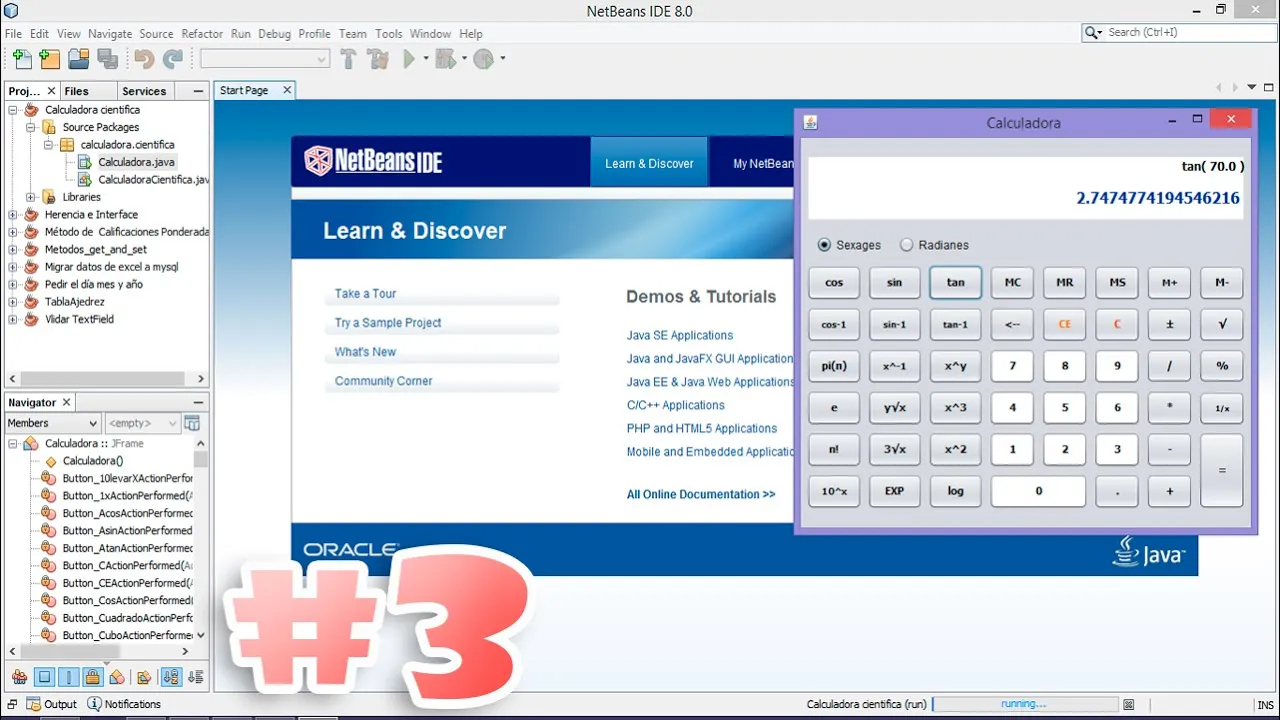Click the Open Project toolbar icon
Viewport: 1280px width, 720px height.
point(78,59)
